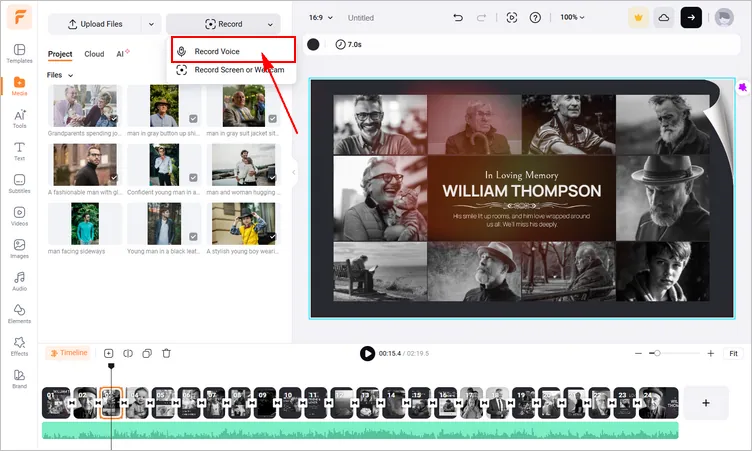
Task: Select Record Screen or Webcam
Action: tap(233, 70)
